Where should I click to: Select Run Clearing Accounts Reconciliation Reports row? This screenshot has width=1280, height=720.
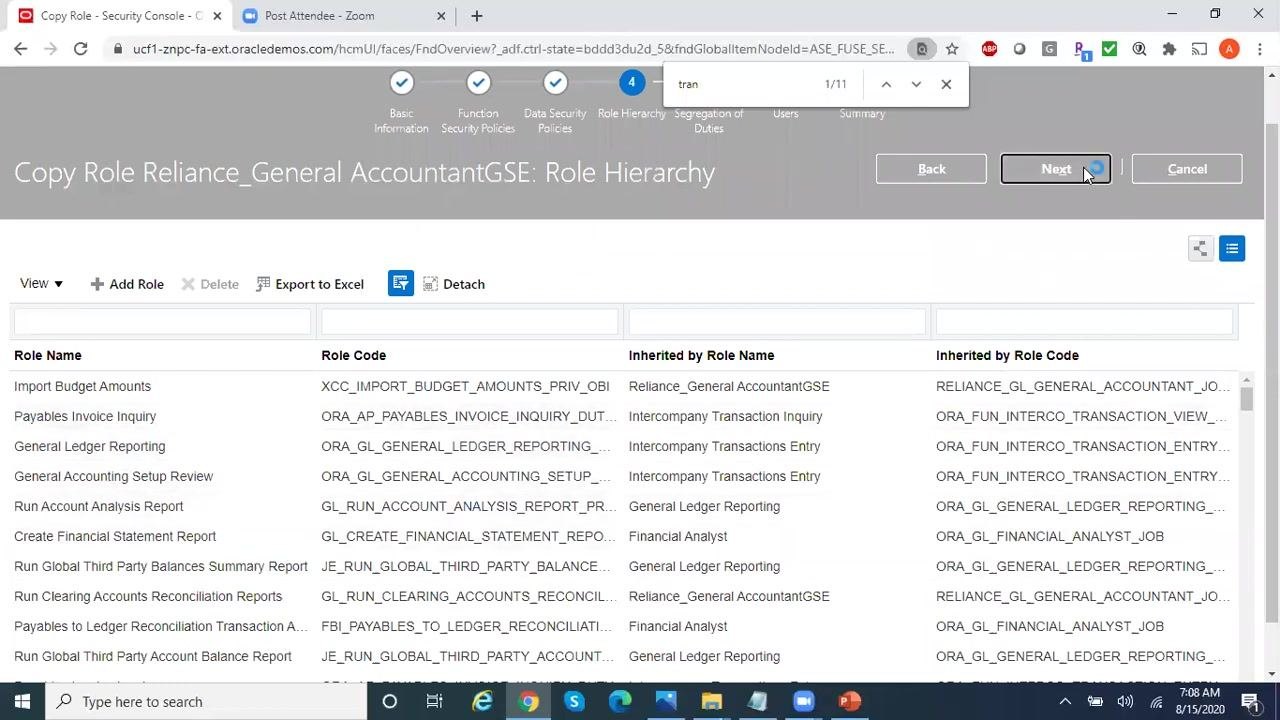pyautogui.click(x=625, y=596)
